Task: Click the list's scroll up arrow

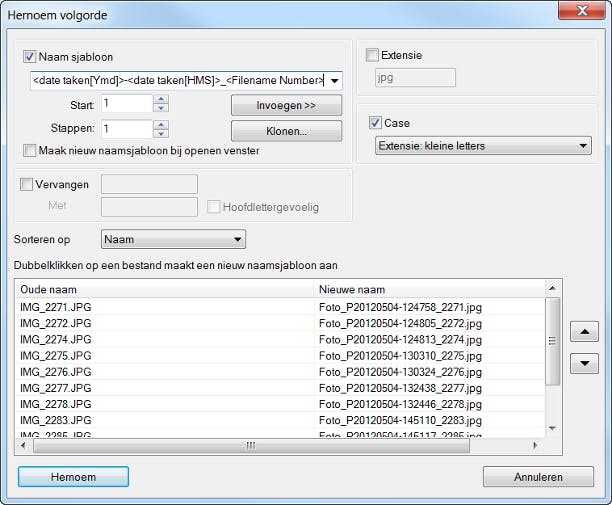Action: point(552,288)
